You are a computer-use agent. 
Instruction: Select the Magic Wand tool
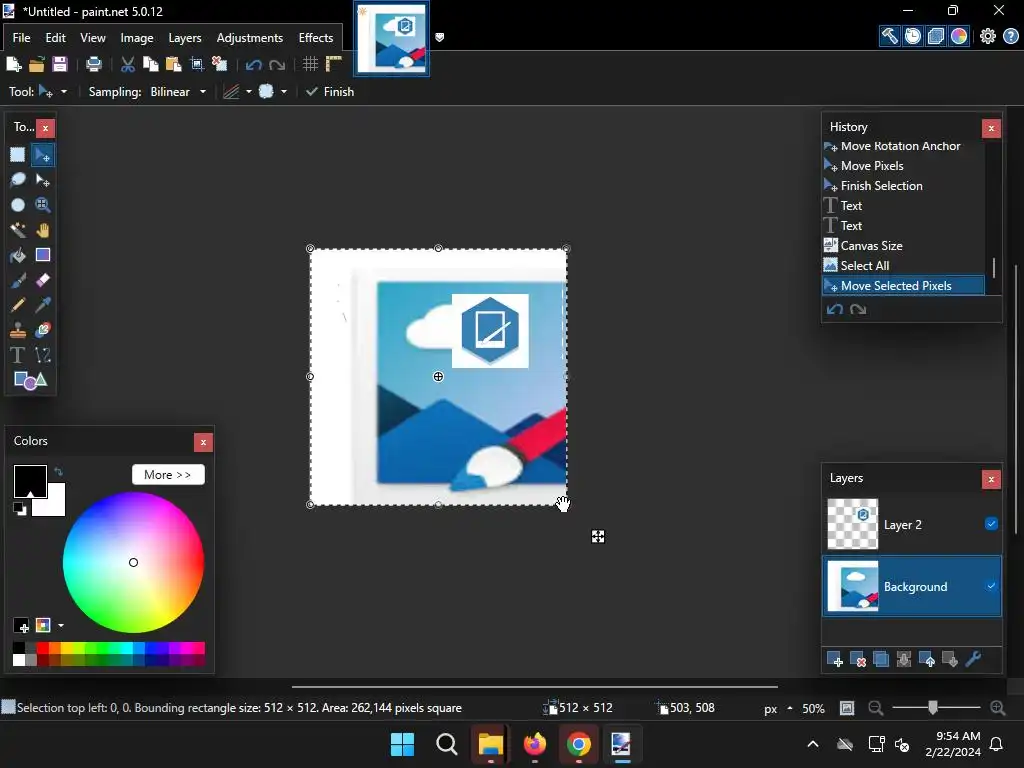[18, 230]
